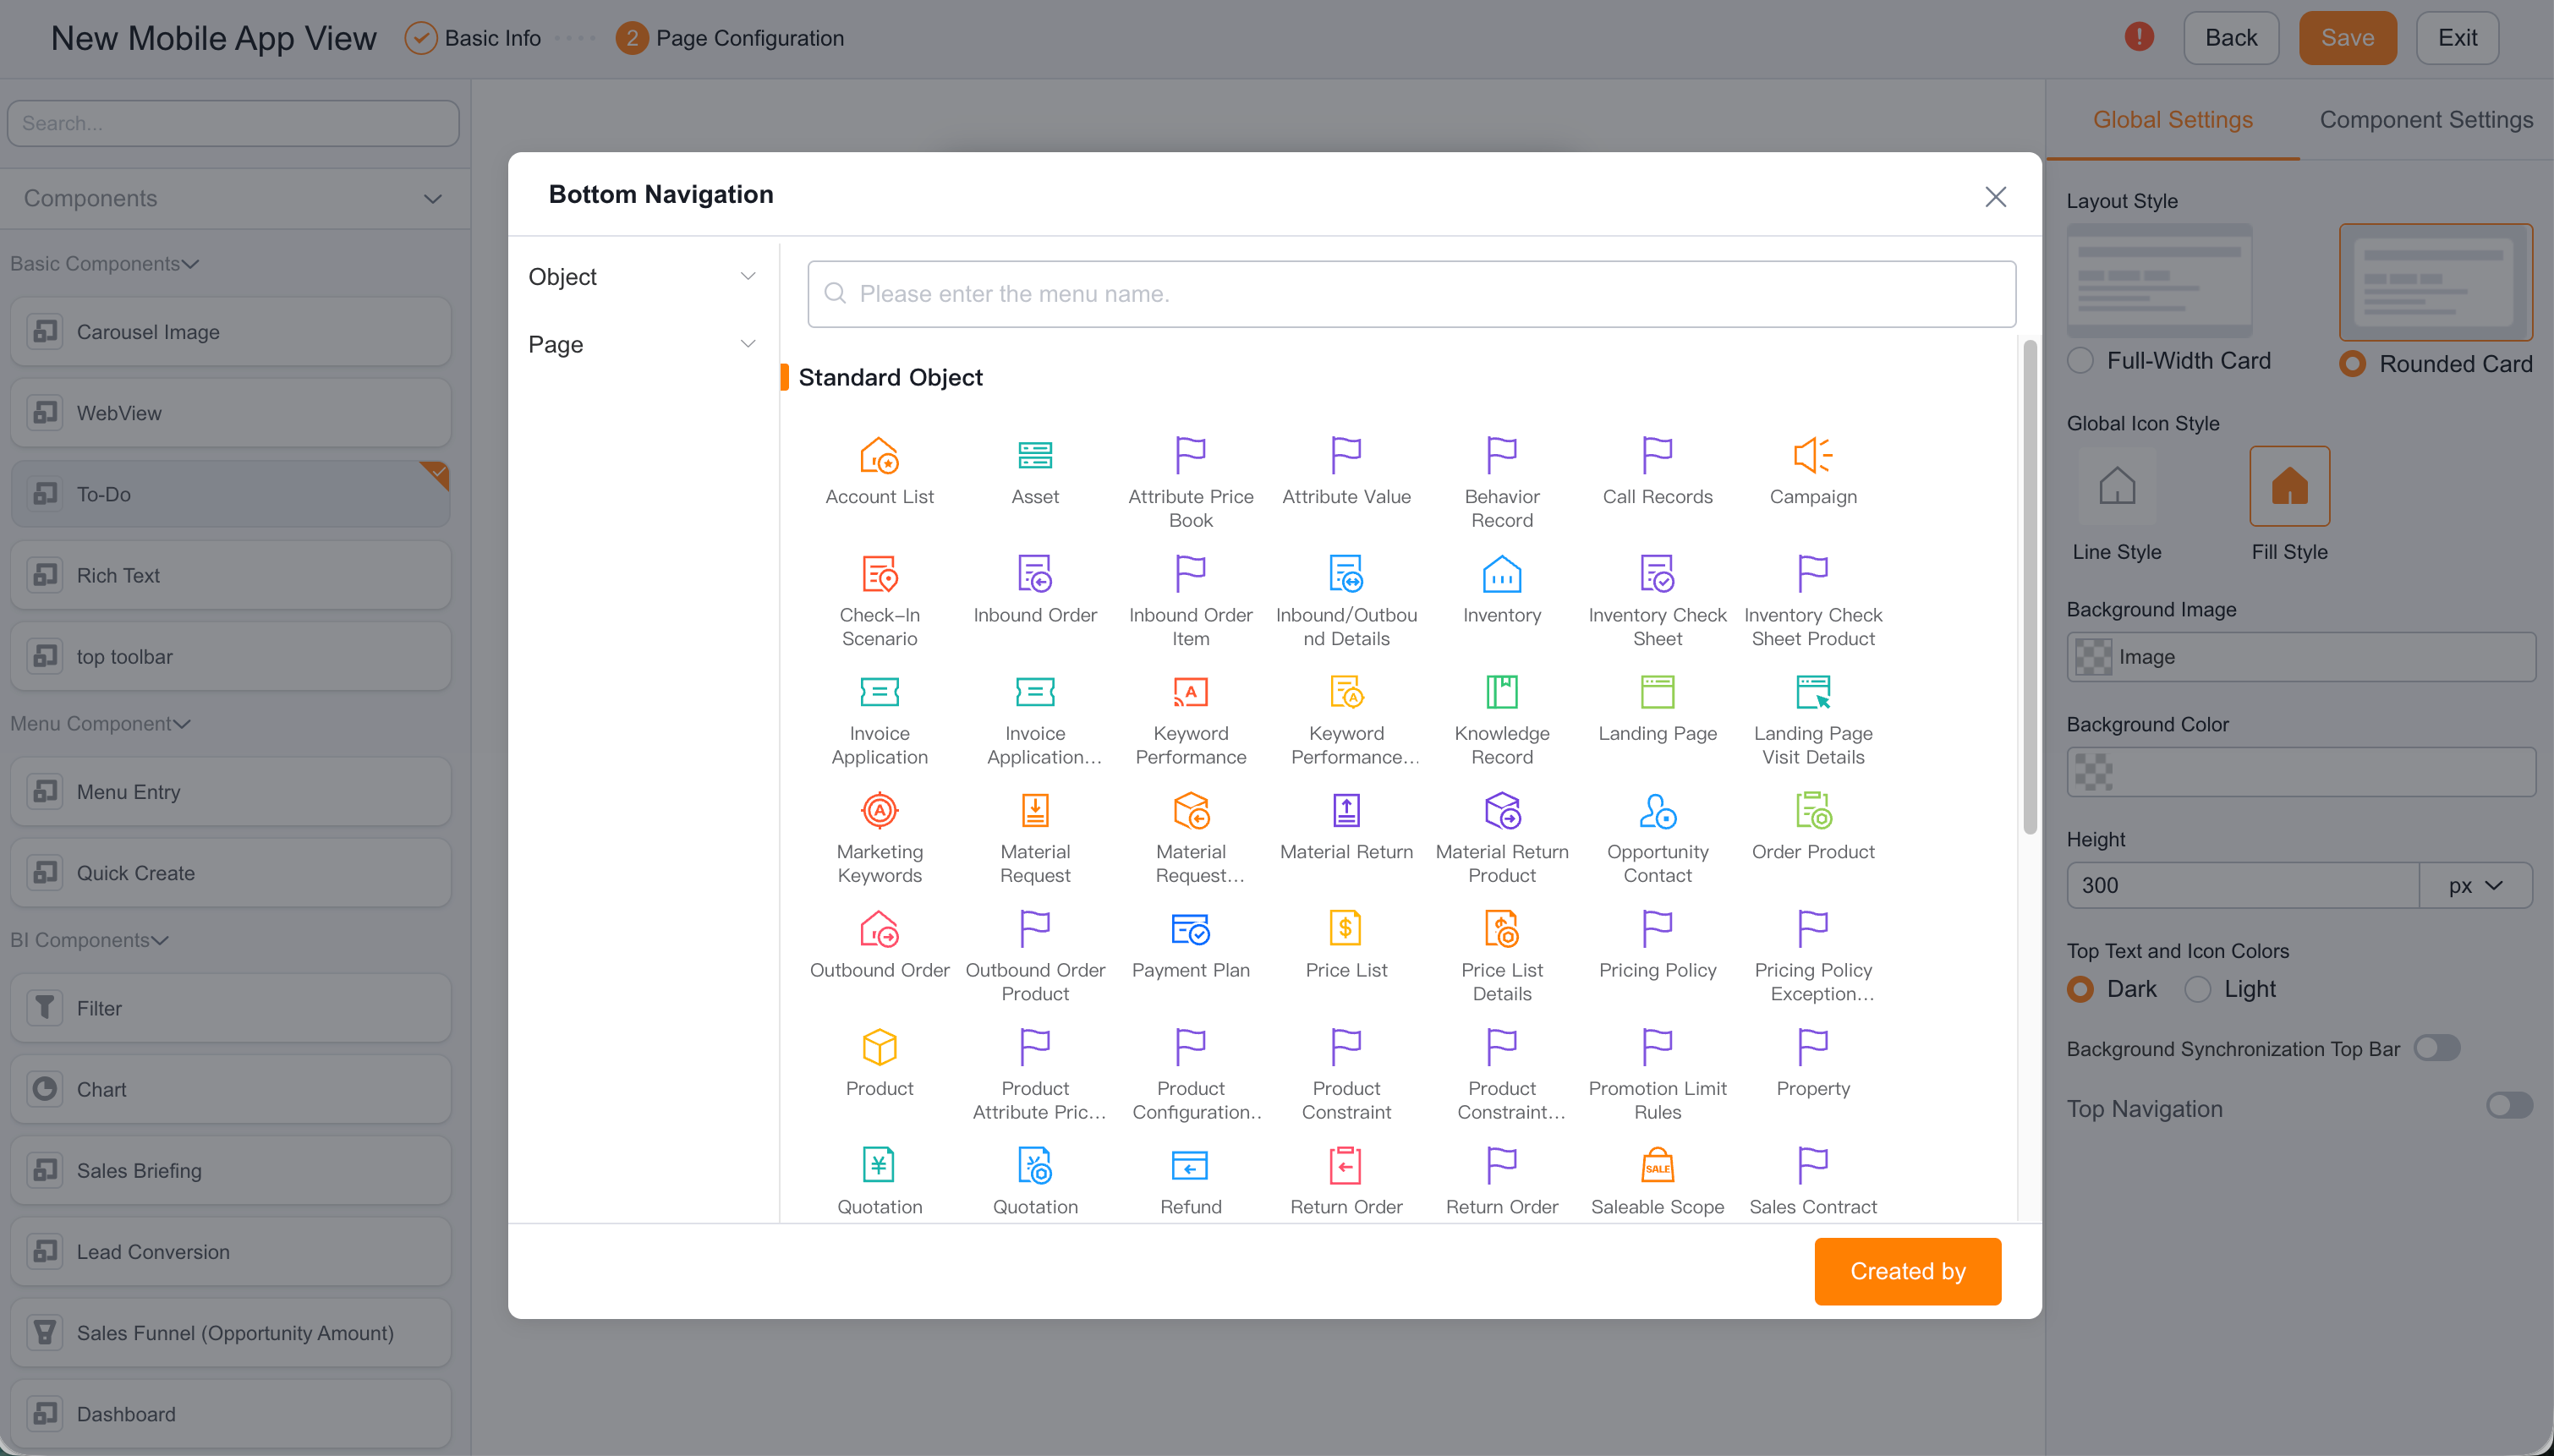Image resolution: width=2554 pixels, height=1456 pixels.
Task: Pick the Landing Page Visit Details icon
Action: point(1812,692)
